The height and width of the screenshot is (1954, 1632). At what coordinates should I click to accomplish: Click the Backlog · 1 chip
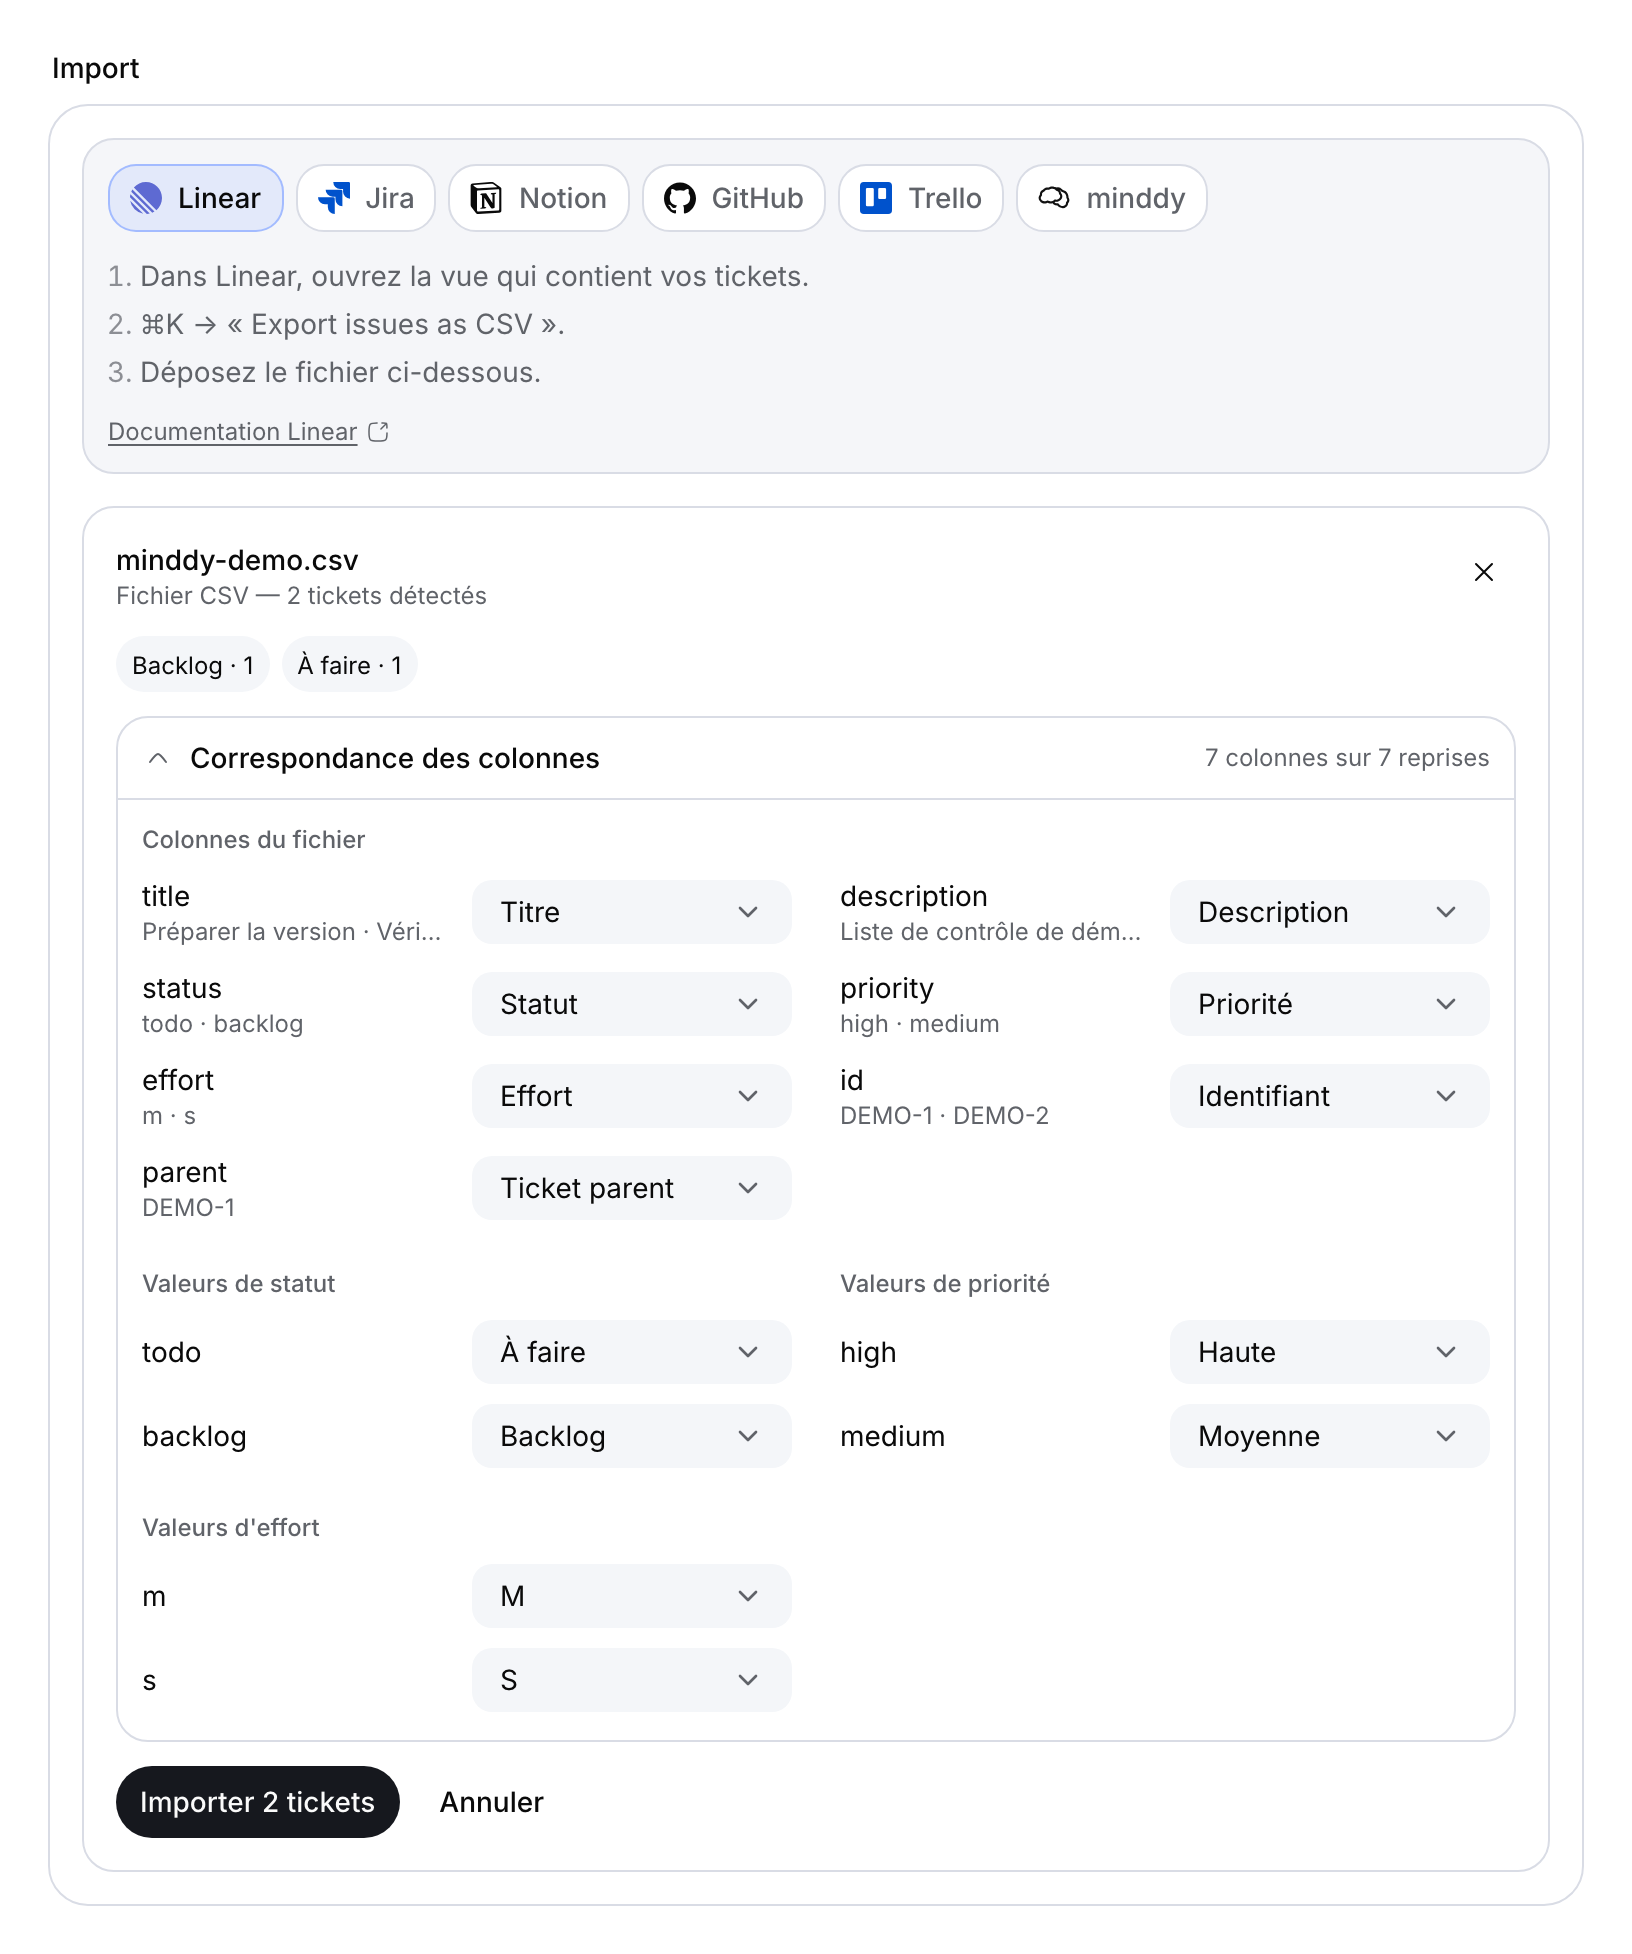click(193, 665)
